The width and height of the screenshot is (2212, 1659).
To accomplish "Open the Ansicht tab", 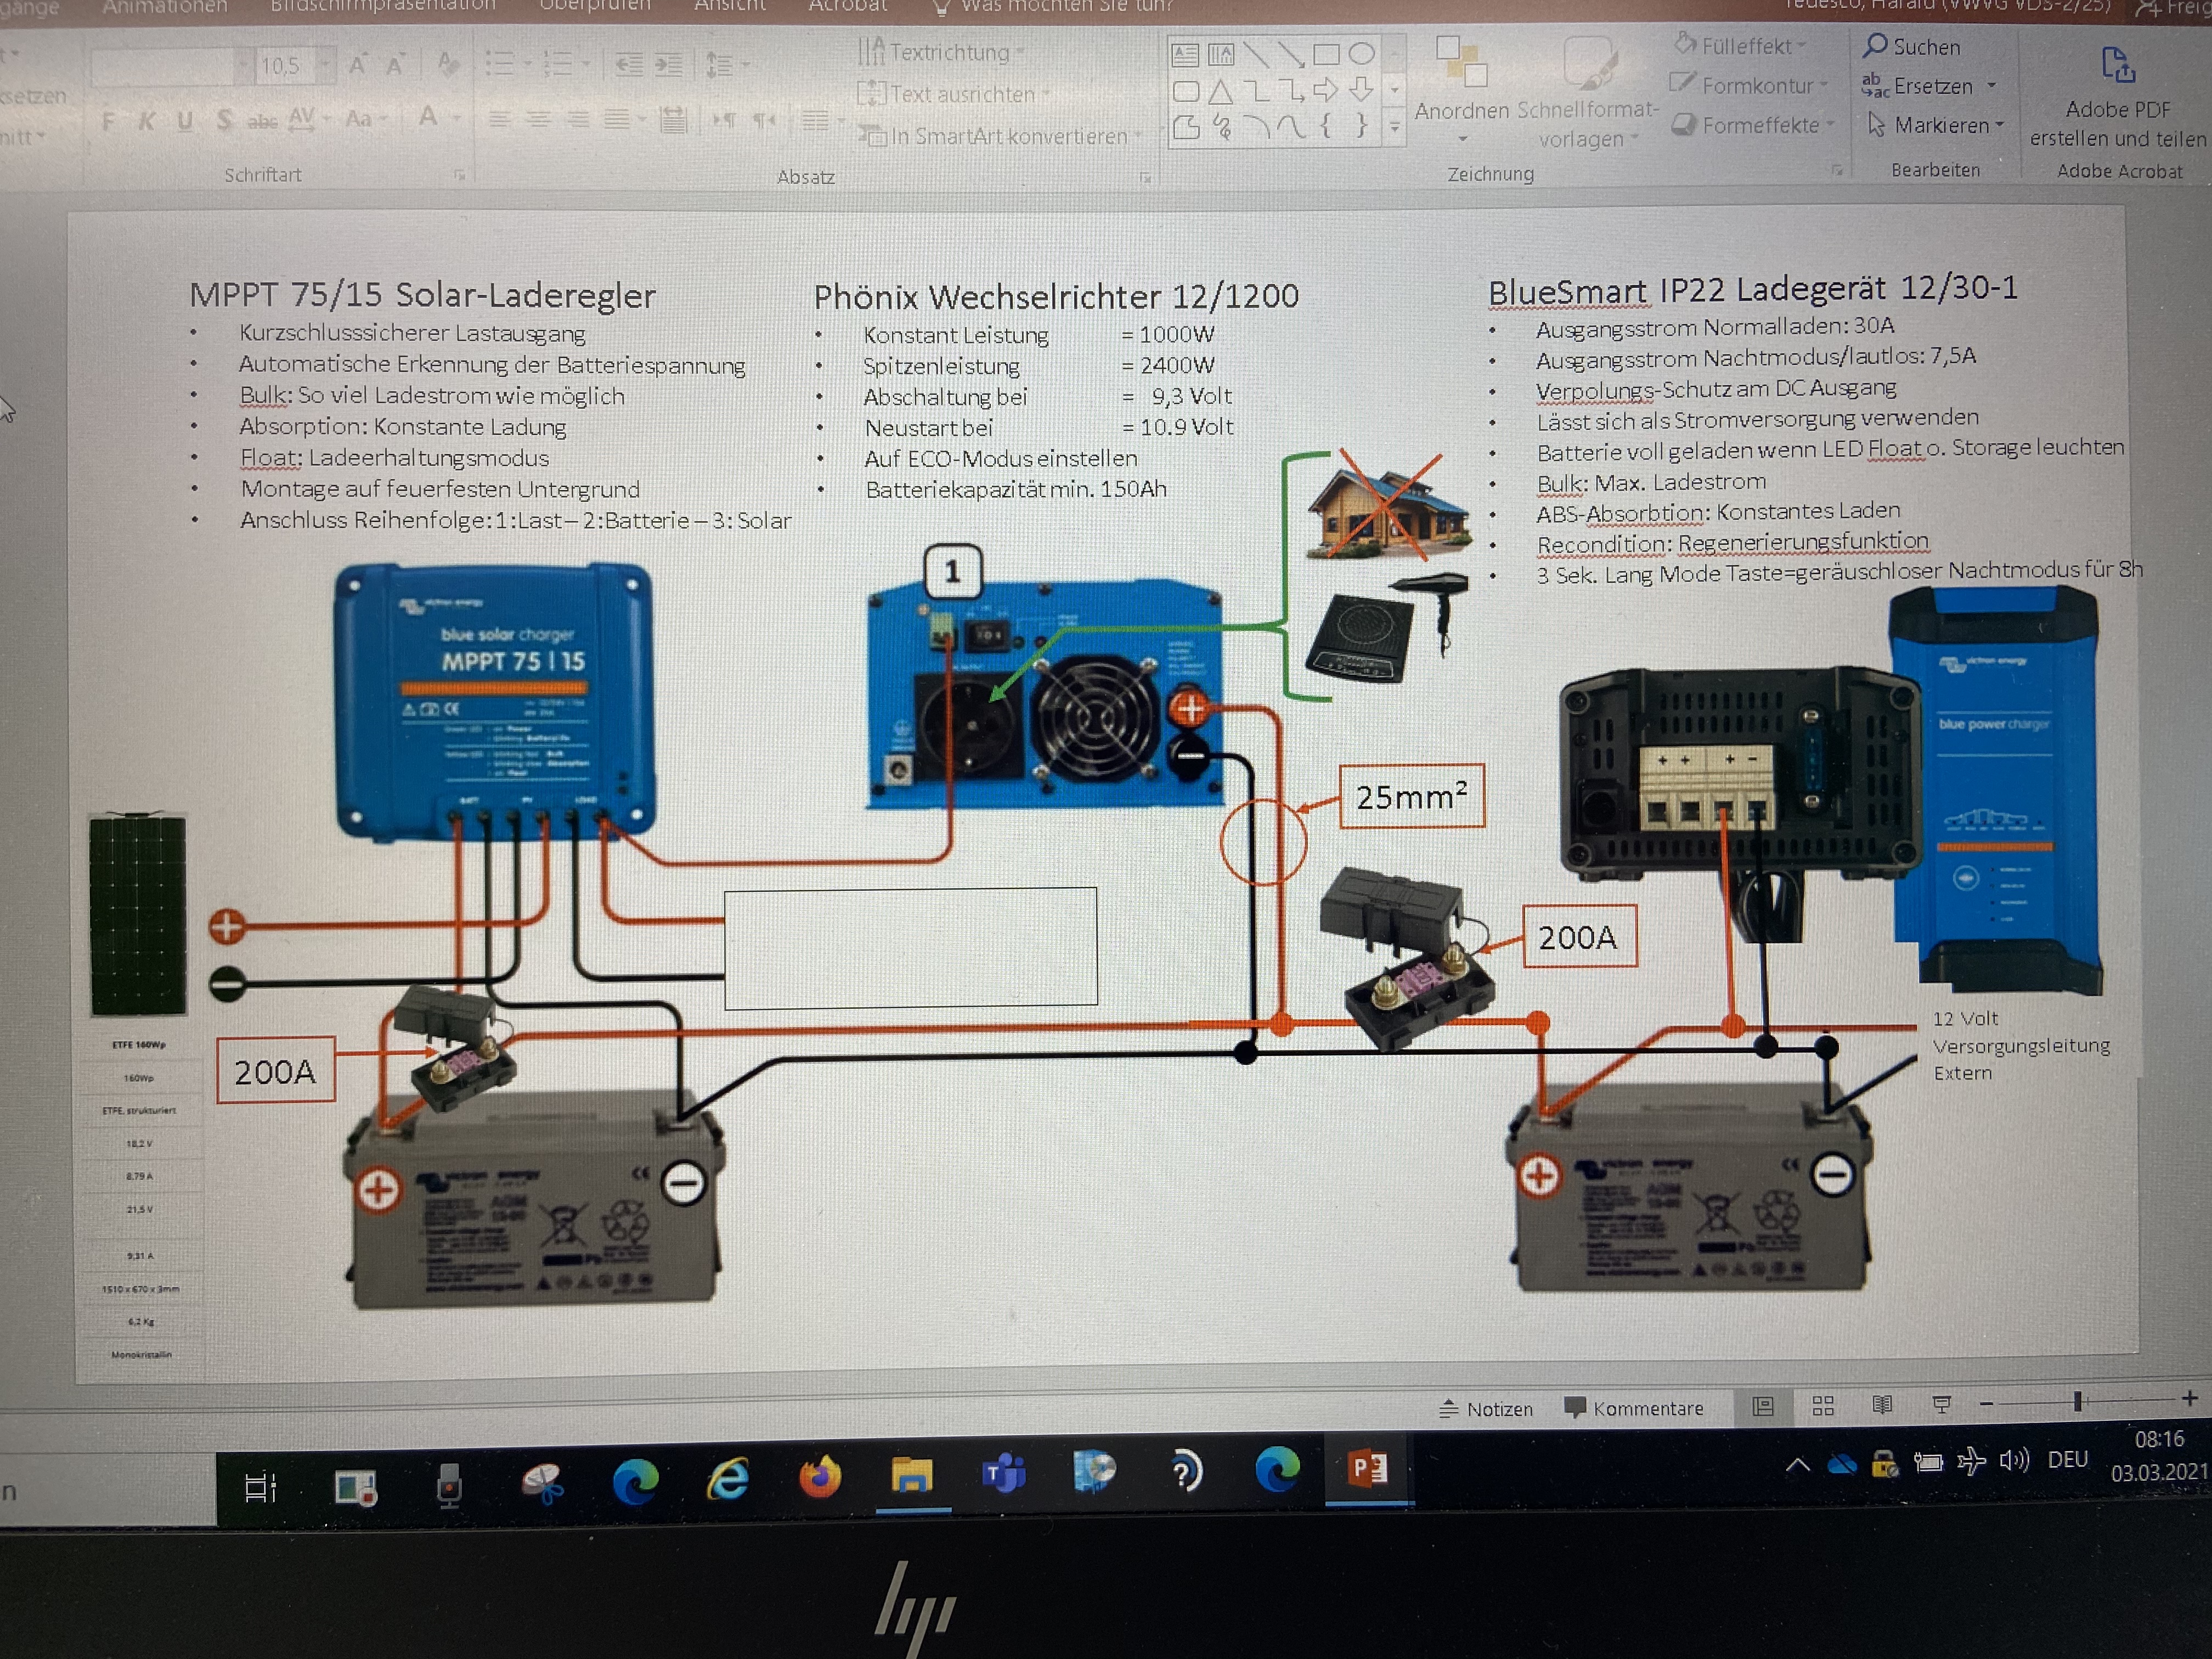I will tap(730, 6).
